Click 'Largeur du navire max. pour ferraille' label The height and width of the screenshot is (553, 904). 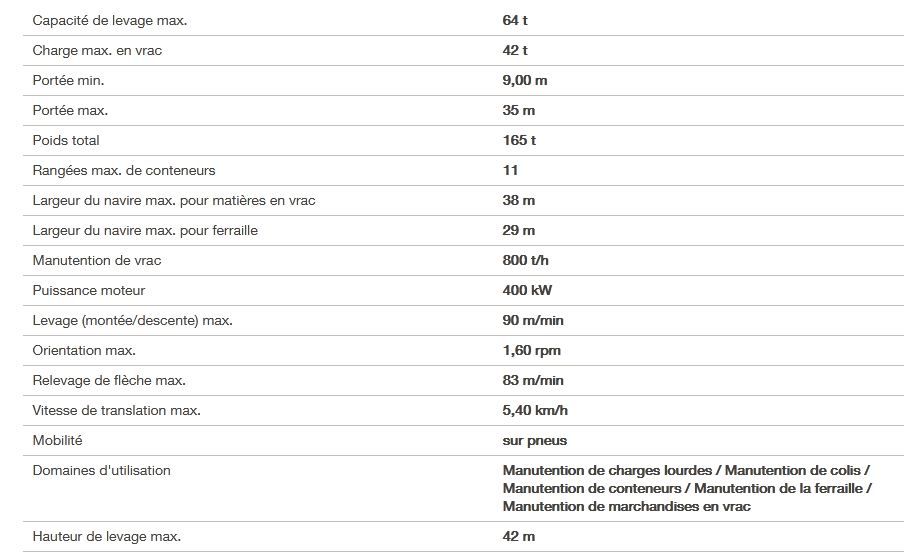tap(145, 230)
